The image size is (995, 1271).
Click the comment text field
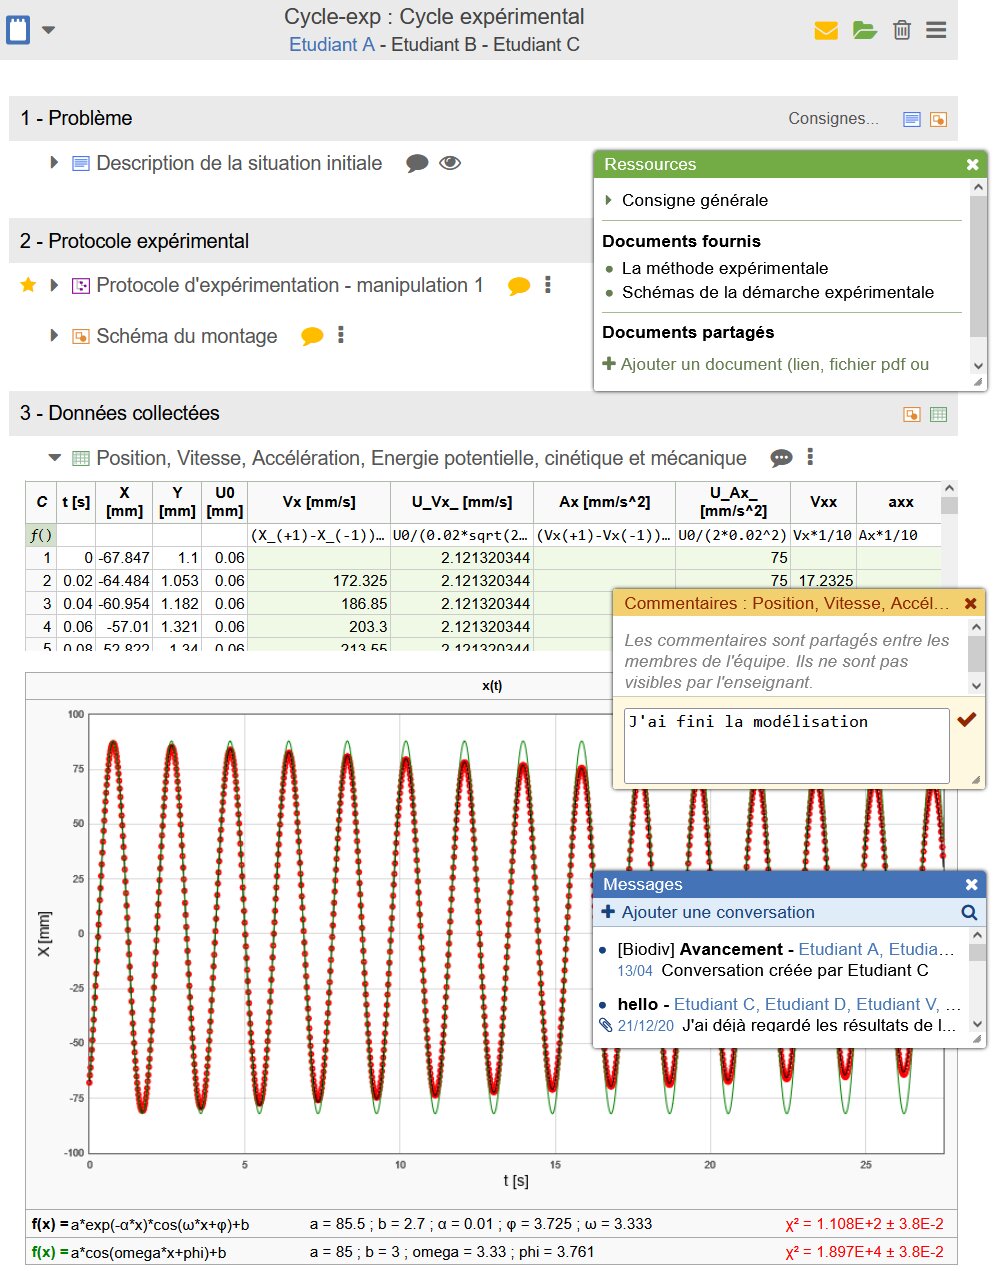(x=785, y=745)
